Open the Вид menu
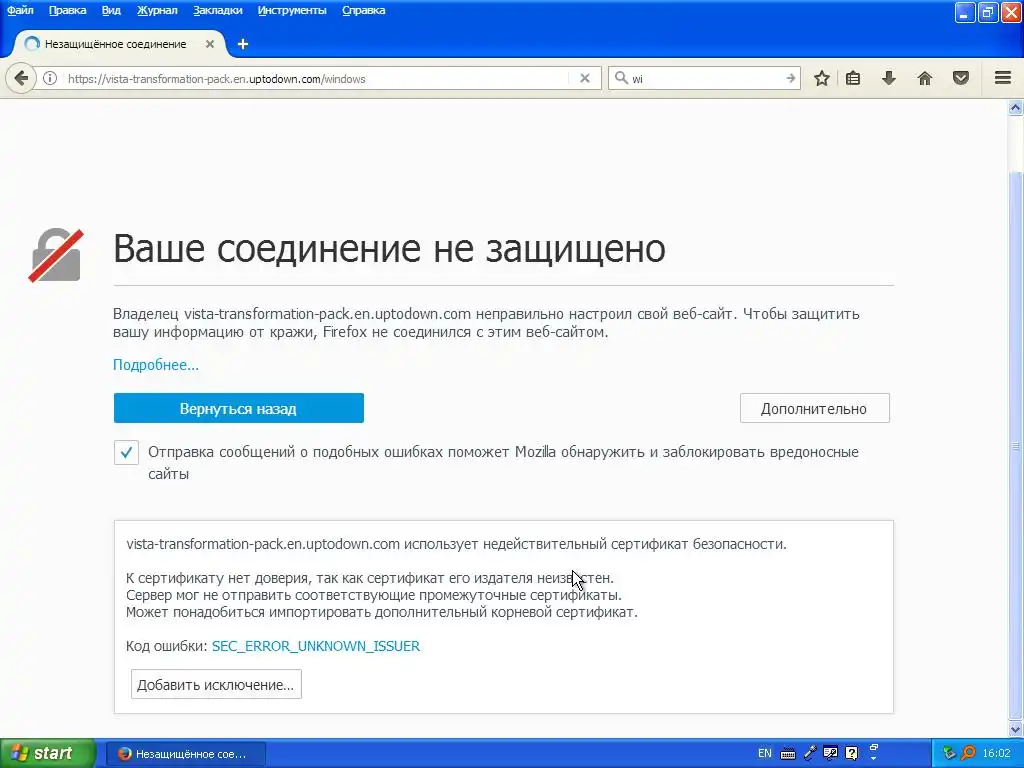 [x=111, y=10]
